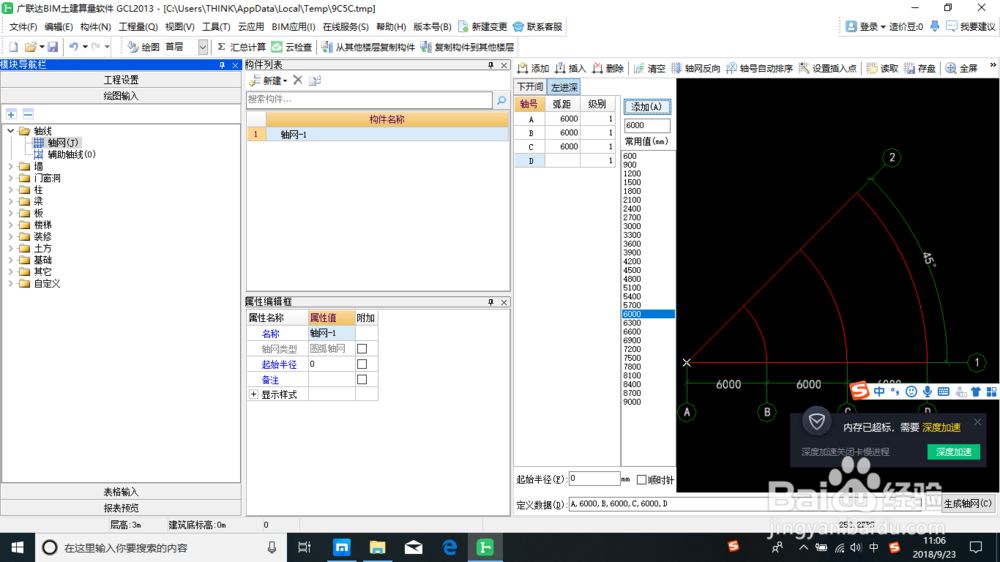Click the green 深度加速 button
The width and height of the screenshot is (1000, 562).
pyautogui.click(x=953, y=452)
